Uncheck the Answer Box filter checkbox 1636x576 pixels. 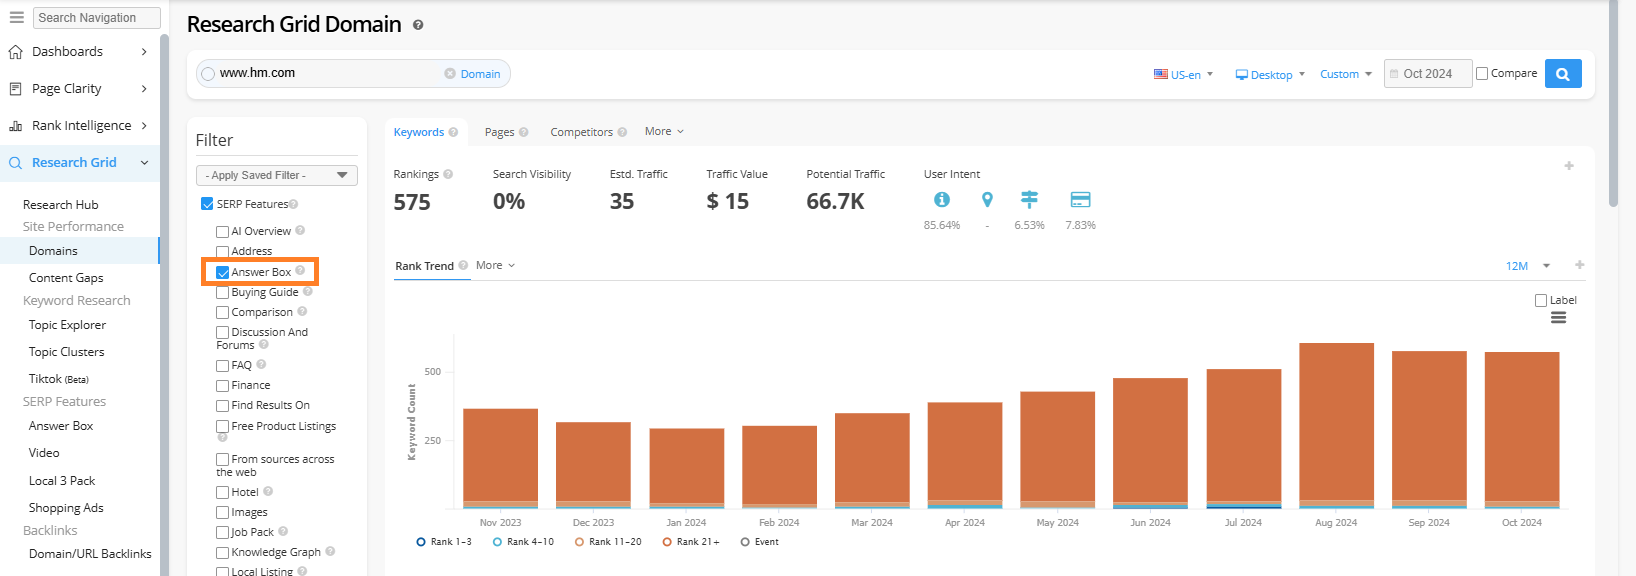pyautogui.click(x=223, y=272)
